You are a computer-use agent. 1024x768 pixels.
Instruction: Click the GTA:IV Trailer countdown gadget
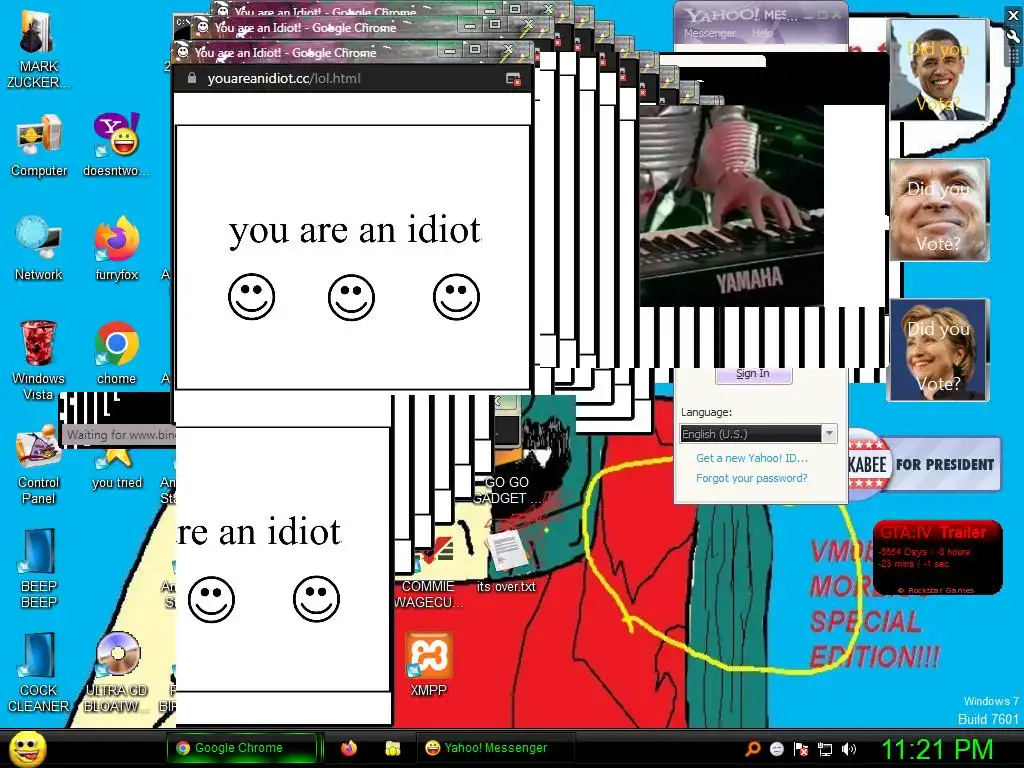(937, 558)
